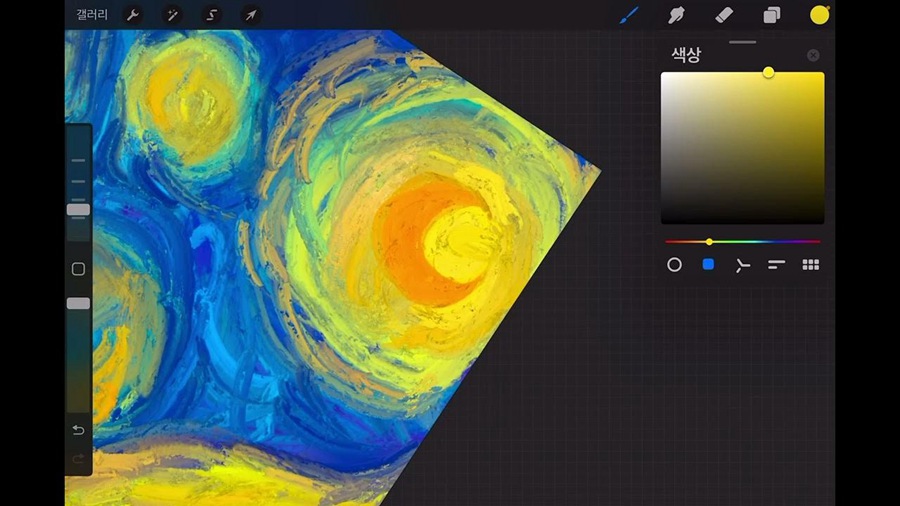The height and width of the screenshot is (506, 900).
Task: Tap the yellow active color circle
Action: (820, 15)
